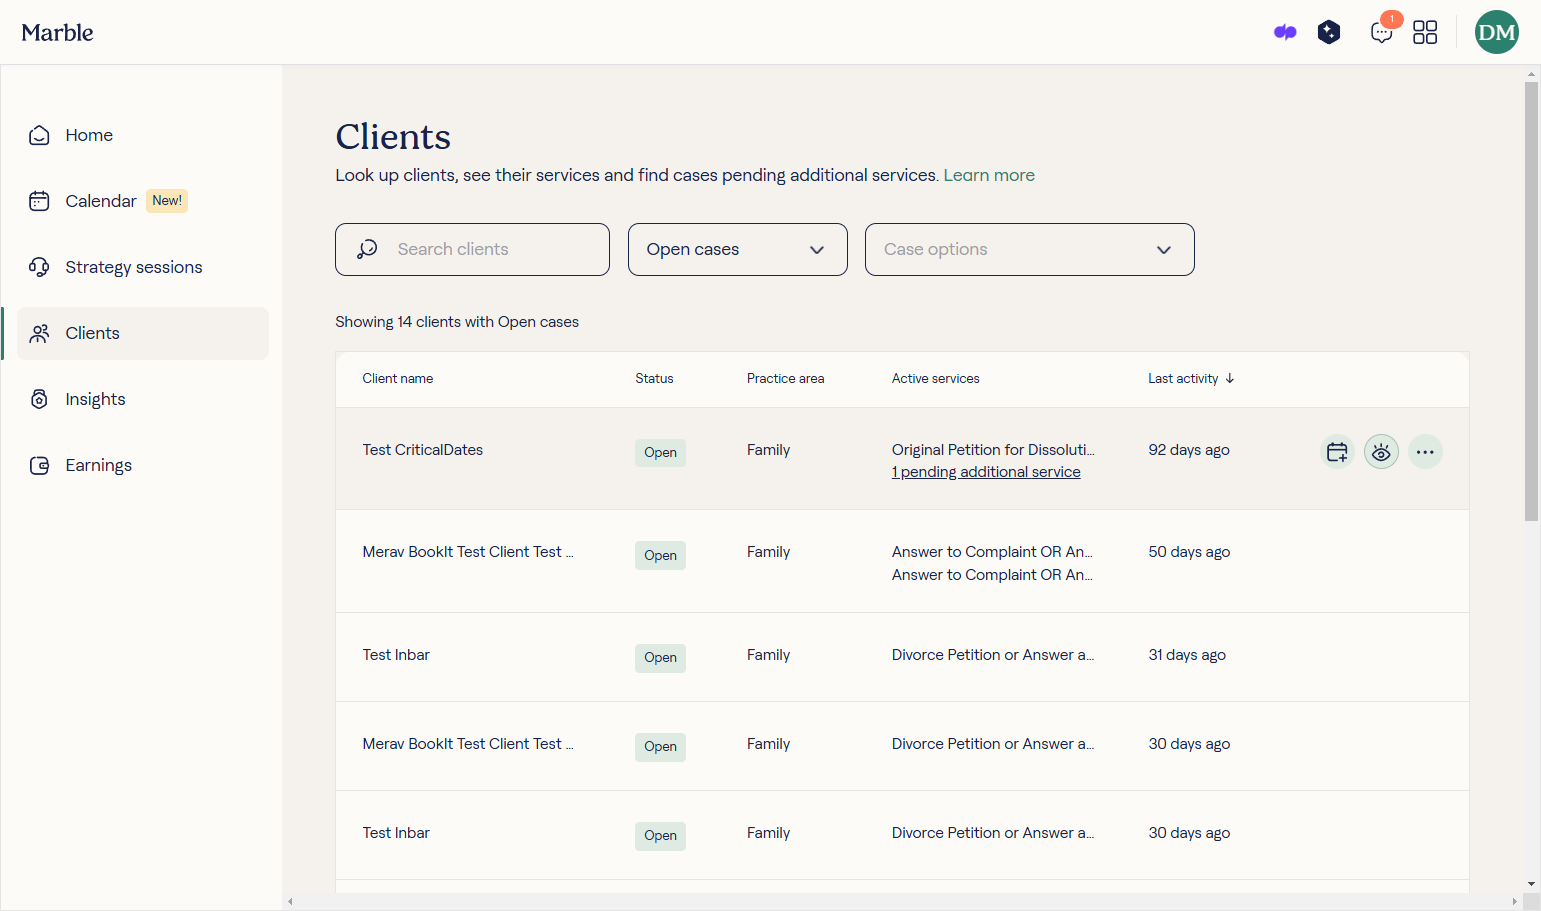Click the Practice area column header
This screenshot has width=1541, height=911.
tap(785, 378)
